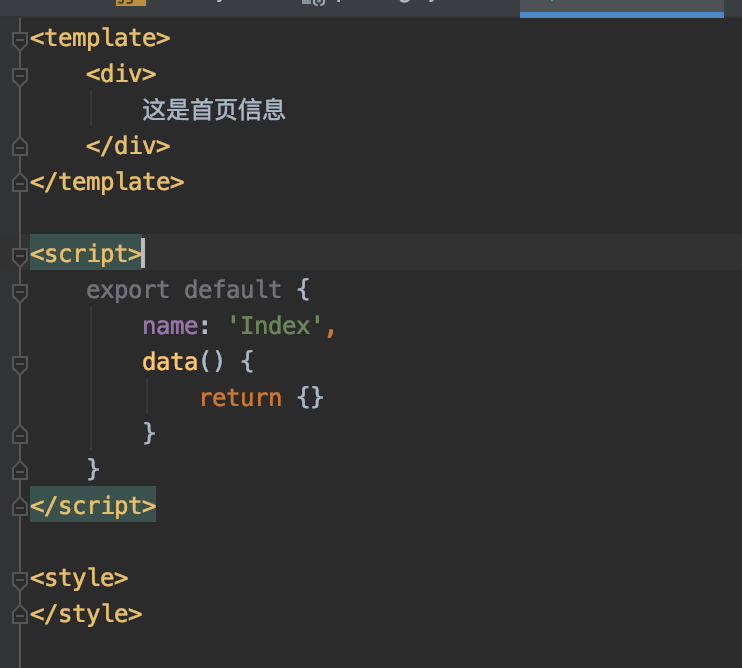Click the Chinese text 这是首页信息
This screenshot has width=742, height=668.
click(214, 110)
